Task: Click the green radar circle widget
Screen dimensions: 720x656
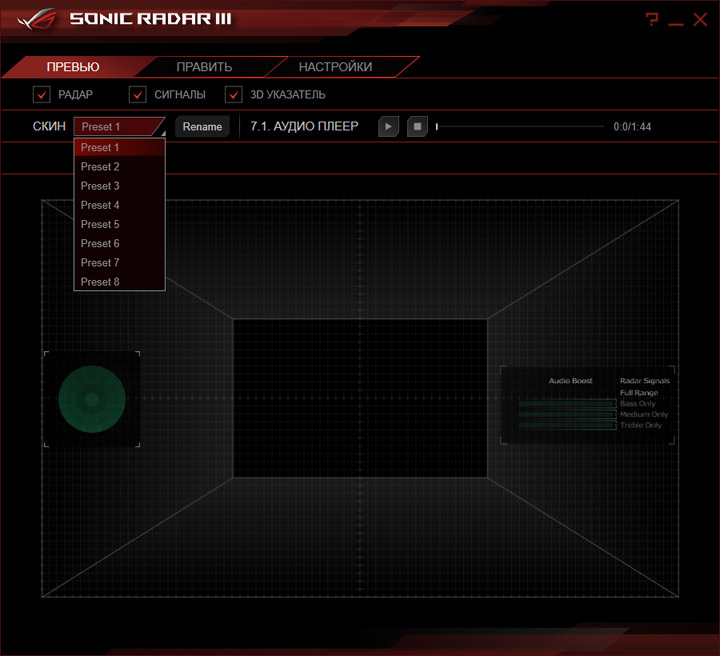Action: click(92, 399)
